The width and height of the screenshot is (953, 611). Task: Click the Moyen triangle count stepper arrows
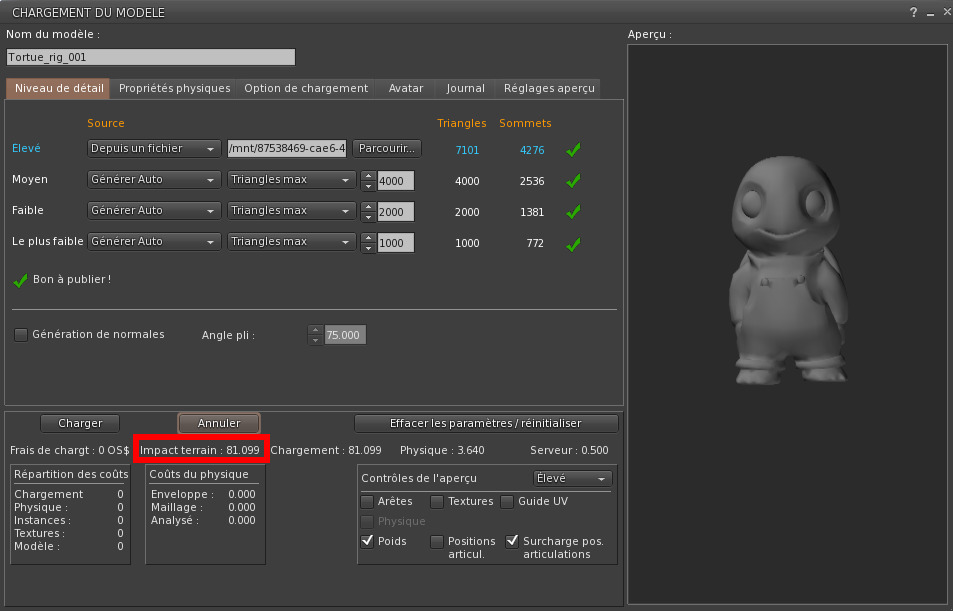[367, 181]
